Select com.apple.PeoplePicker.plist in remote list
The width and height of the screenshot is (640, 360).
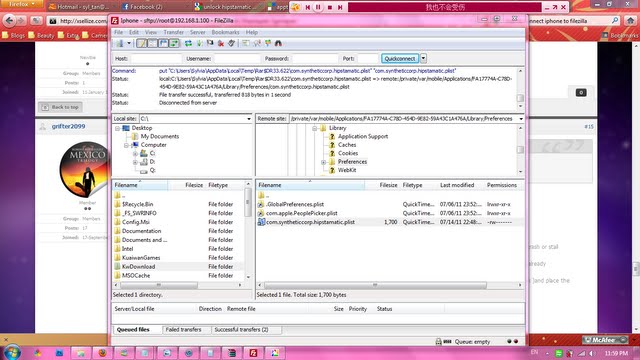(302, 213)
